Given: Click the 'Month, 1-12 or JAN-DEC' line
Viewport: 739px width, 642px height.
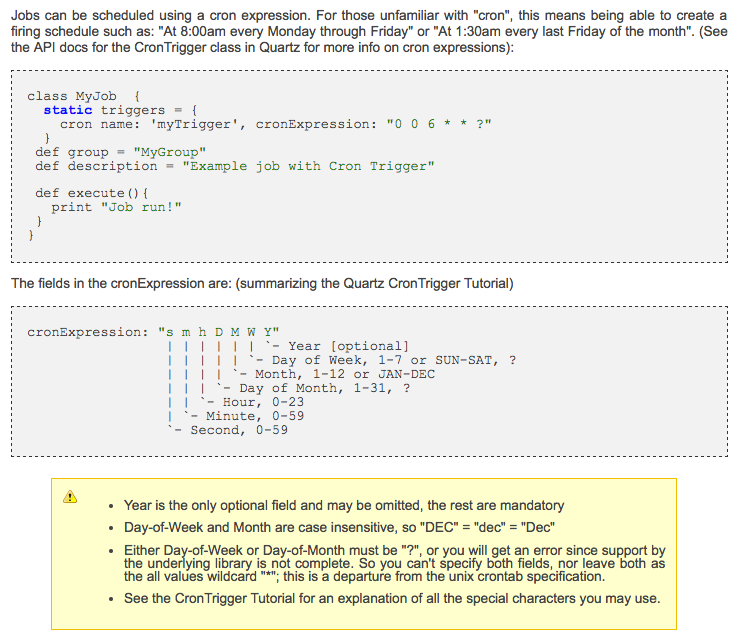Looking at the screenshot, I should 346,374.
